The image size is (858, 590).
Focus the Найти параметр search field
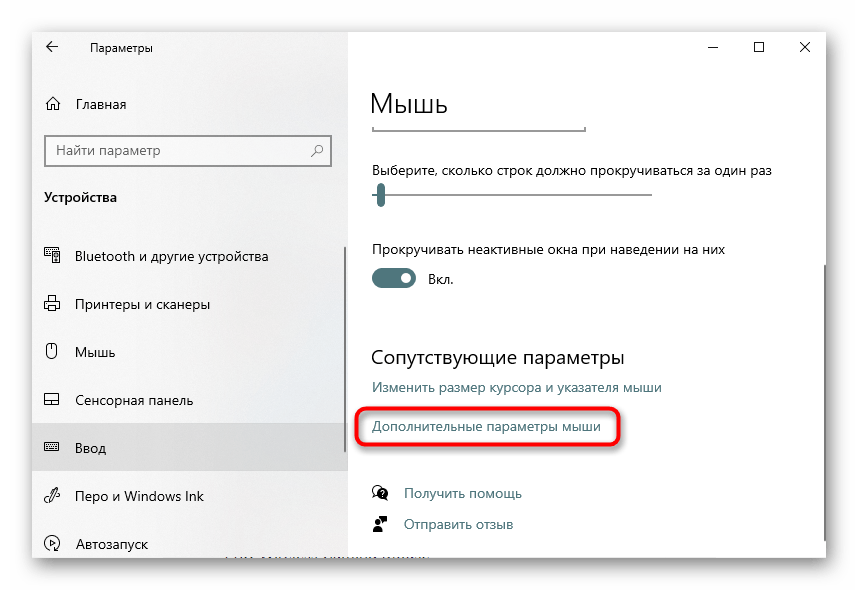click(188, 151)
